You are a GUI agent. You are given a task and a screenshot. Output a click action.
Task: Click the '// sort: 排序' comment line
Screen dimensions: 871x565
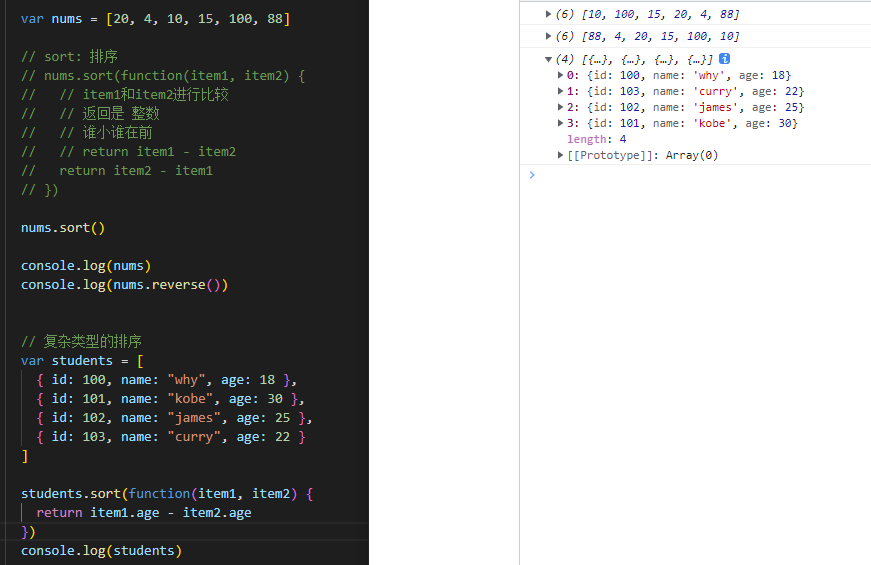(69, 57)
